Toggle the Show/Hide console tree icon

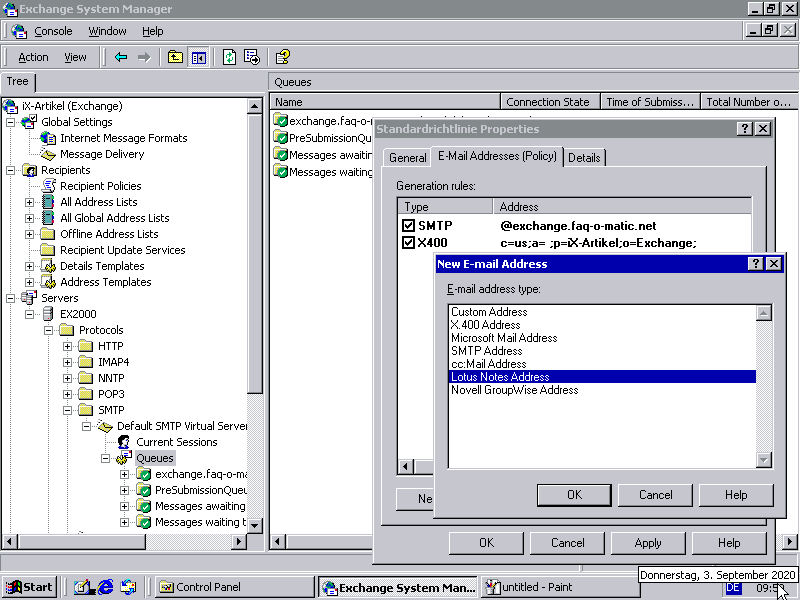(x=198, y=57)
